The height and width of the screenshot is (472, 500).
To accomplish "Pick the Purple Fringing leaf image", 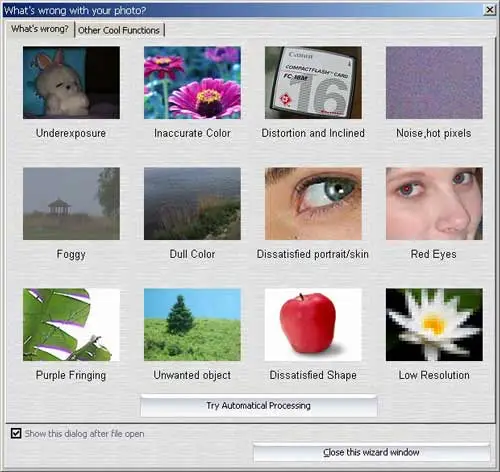I will (x=71, y=325).
